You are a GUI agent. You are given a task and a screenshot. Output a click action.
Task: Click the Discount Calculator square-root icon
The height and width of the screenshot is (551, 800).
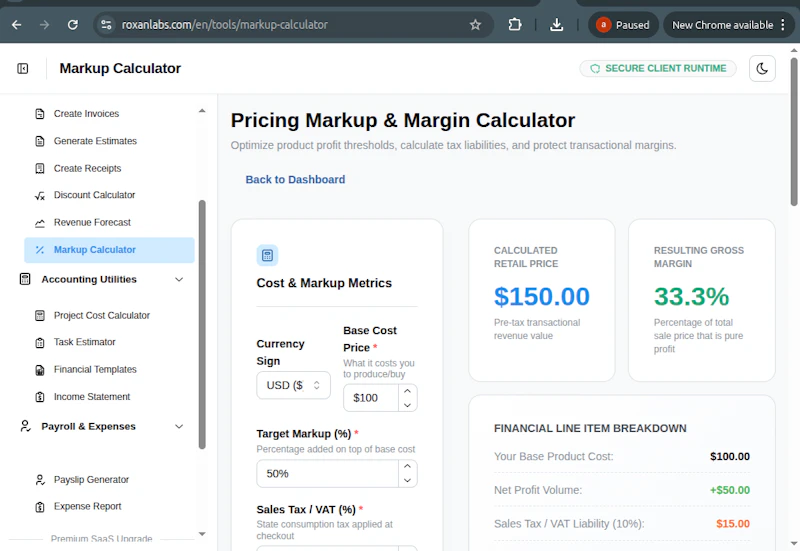click(40, 195)
